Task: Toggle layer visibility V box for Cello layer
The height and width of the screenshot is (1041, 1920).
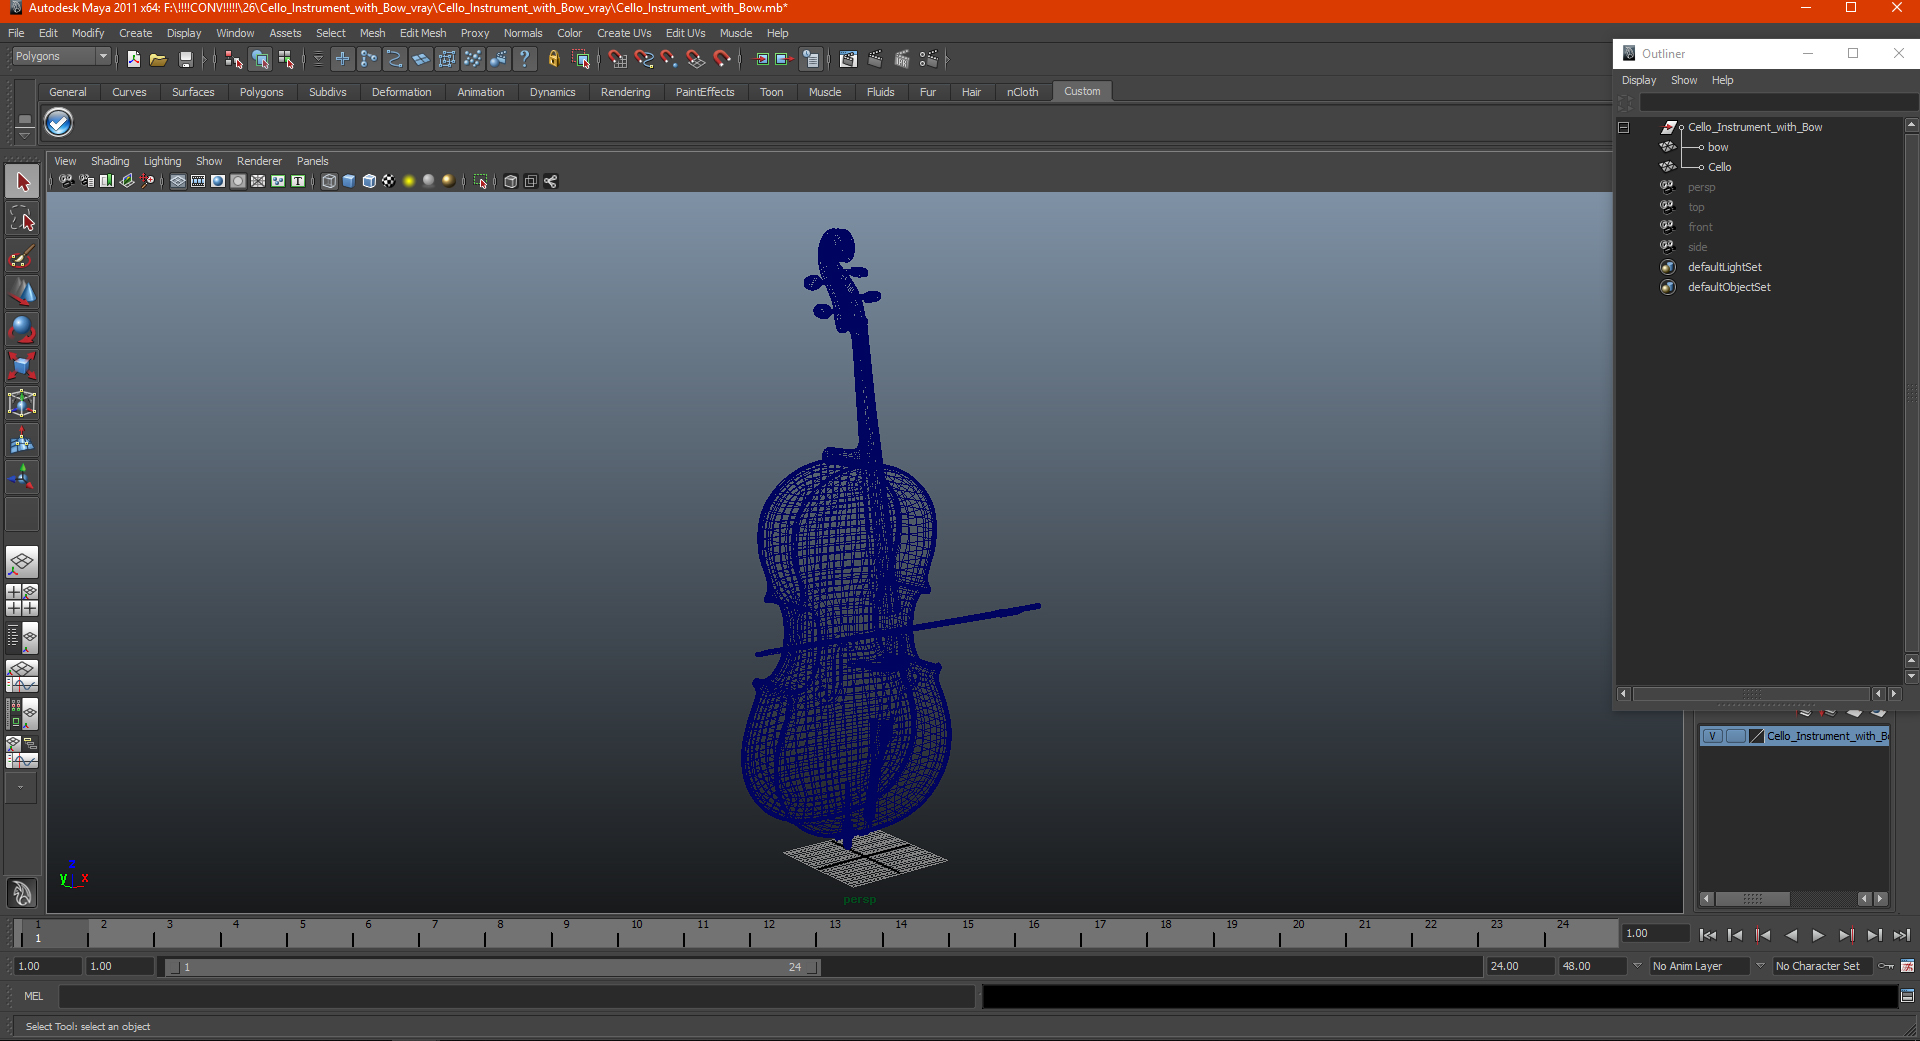Action: 1712,736
